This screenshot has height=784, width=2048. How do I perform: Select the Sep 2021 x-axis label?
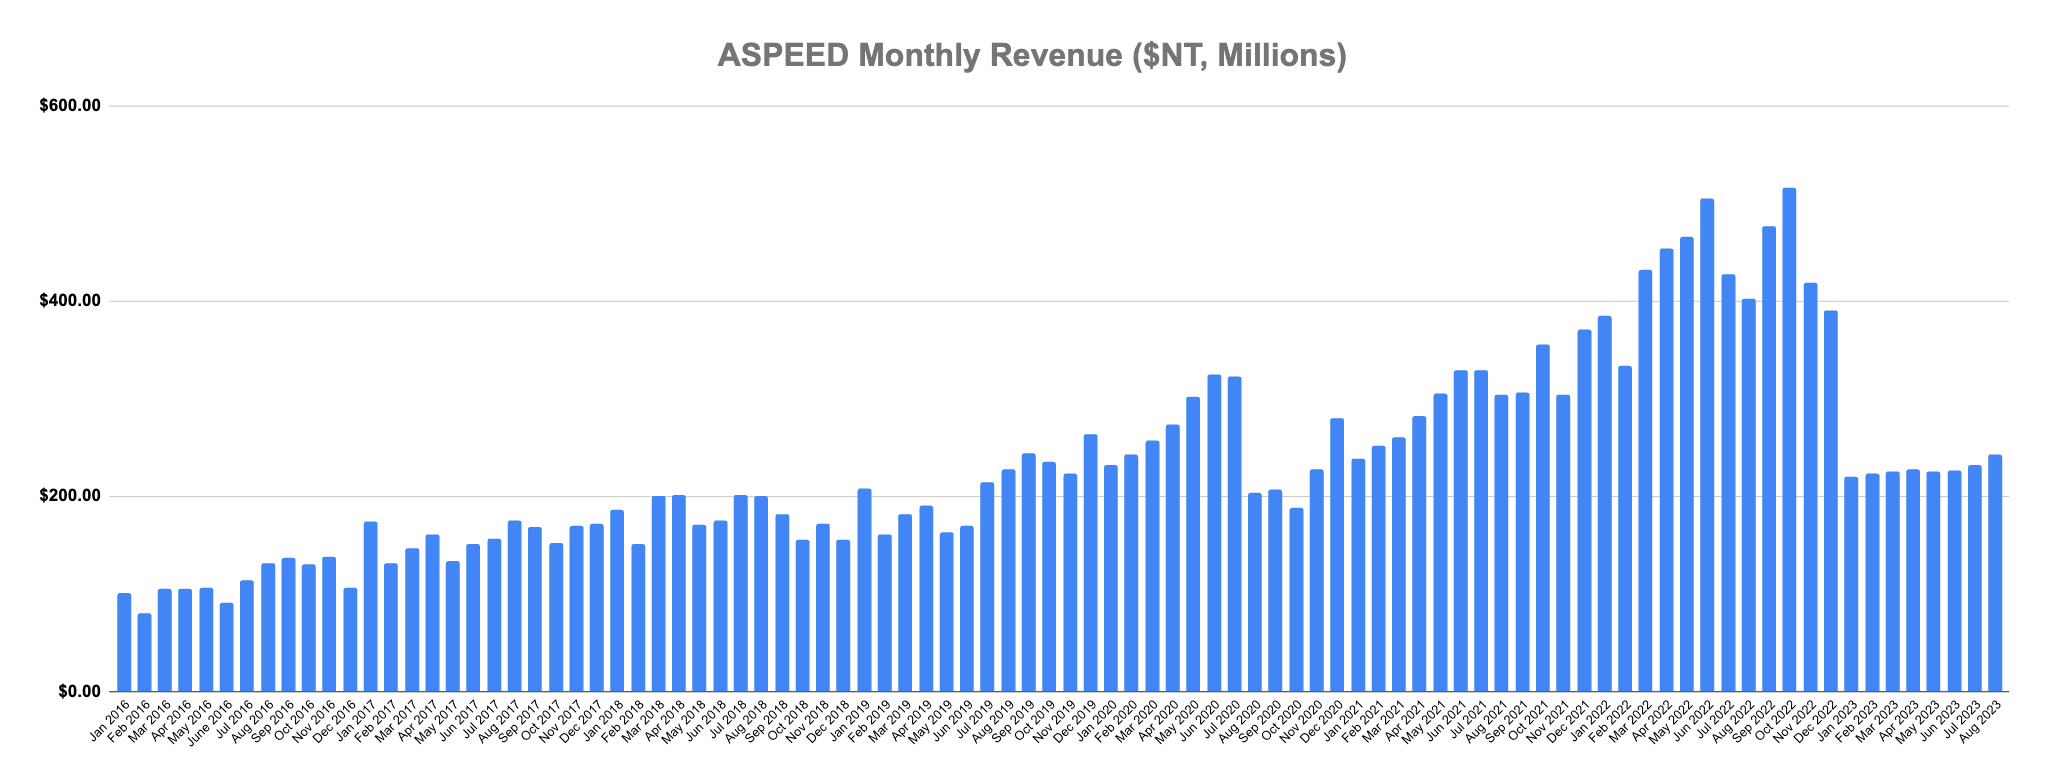click(x=1507, y=720)
